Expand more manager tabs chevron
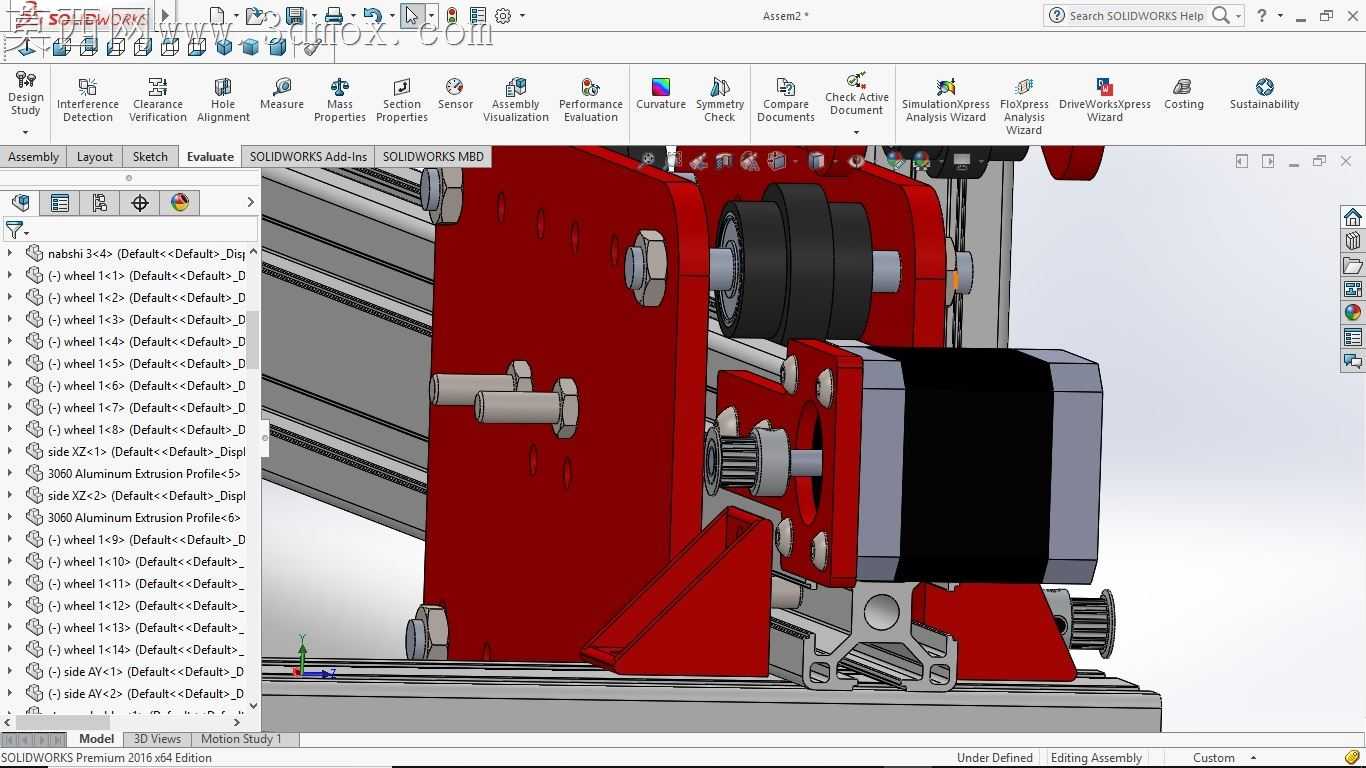Viewport: 1366px width, 768px height. 250,203
